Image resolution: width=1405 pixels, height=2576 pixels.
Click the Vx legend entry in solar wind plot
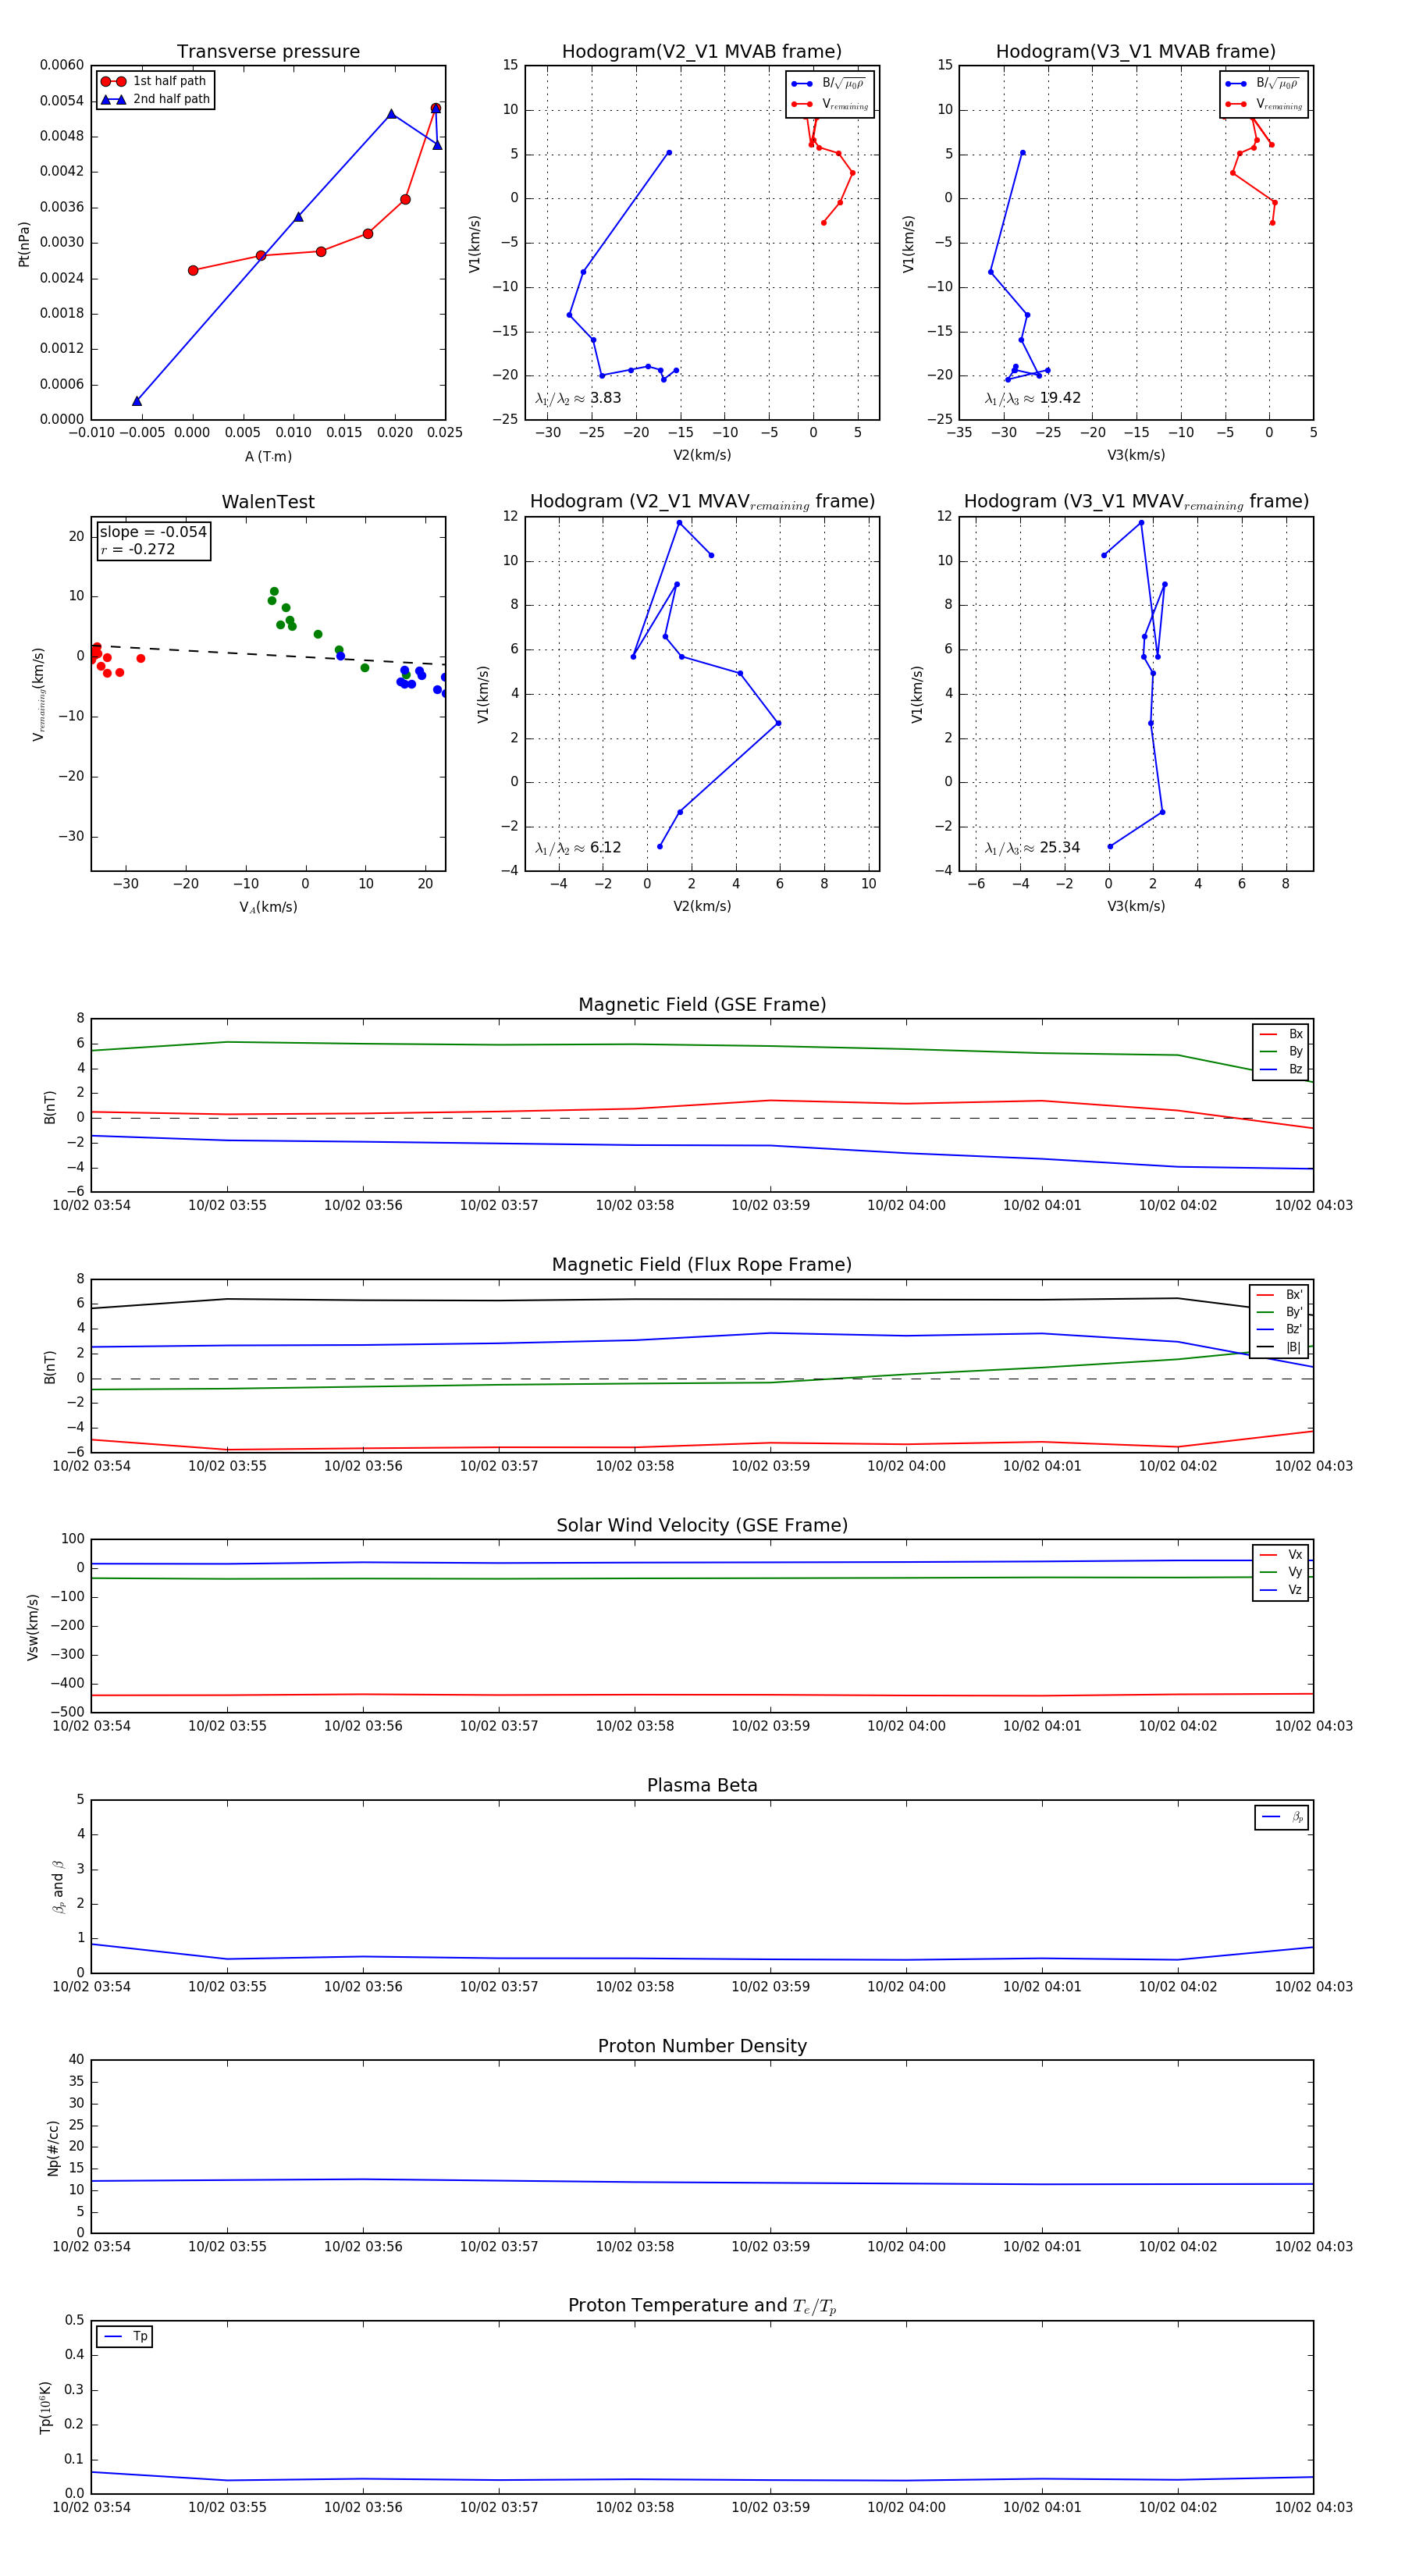coord(1281,1554)
